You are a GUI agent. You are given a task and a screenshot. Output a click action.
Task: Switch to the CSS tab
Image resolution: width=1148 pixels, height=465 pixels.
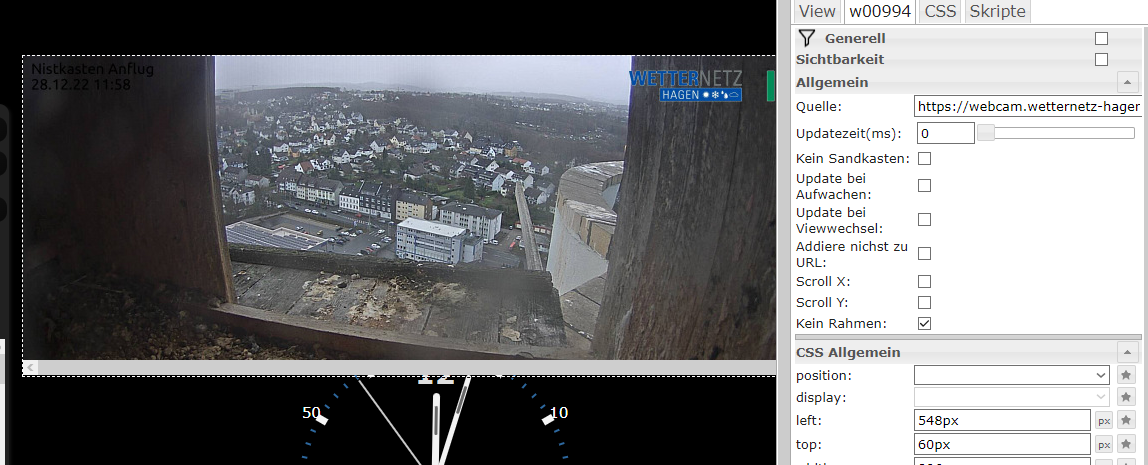pos(940,11)
